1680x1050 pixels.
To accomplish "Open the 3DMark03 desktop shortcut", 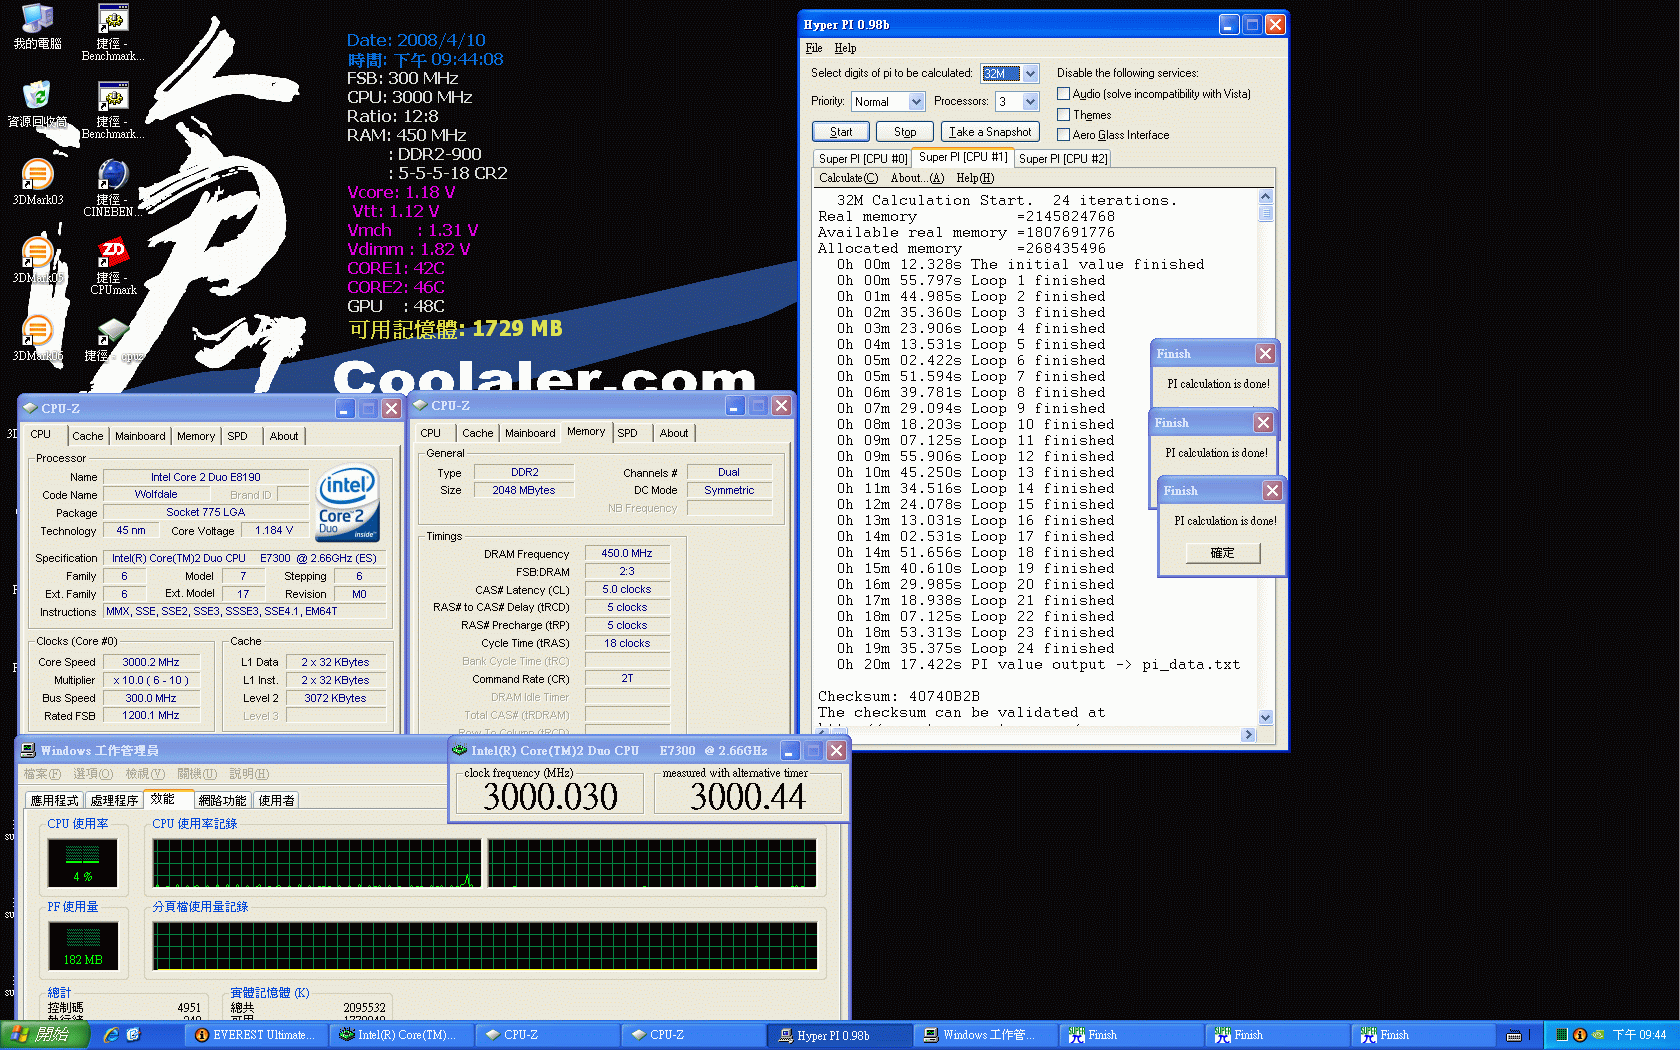I will [37, 176].
